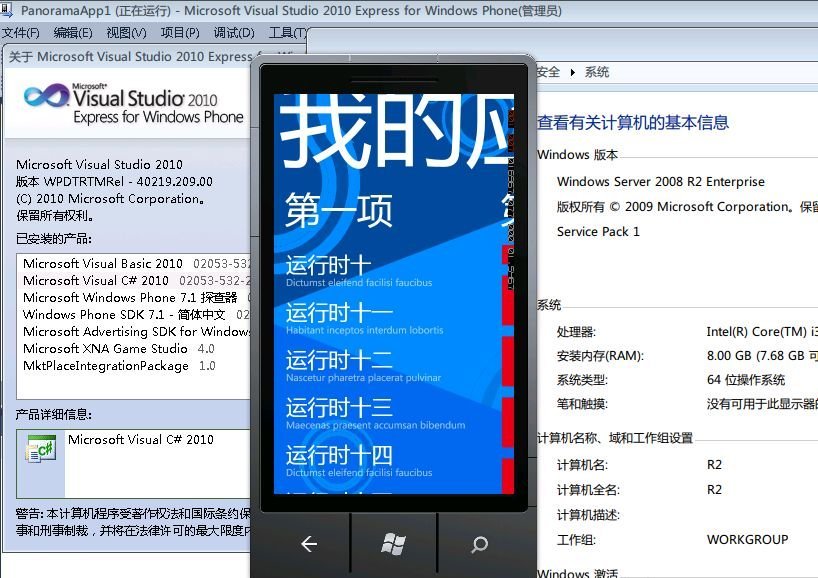Select Microsoft XNA Game Studio 4.0 row
818x578 pixels.
point(134,348)
